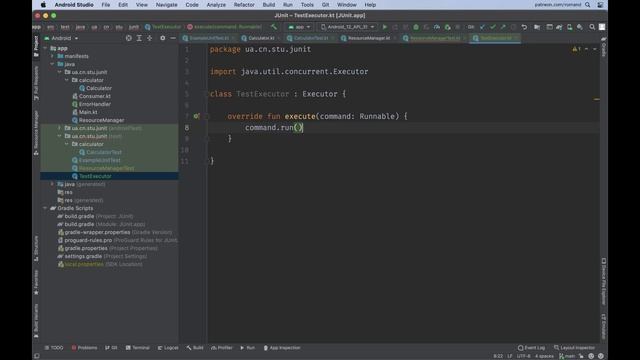Image resolution: width=640 pixels, height=360 pixels.
Task: Click the Make Project hammer icon
Action: (x=274, y=27)
